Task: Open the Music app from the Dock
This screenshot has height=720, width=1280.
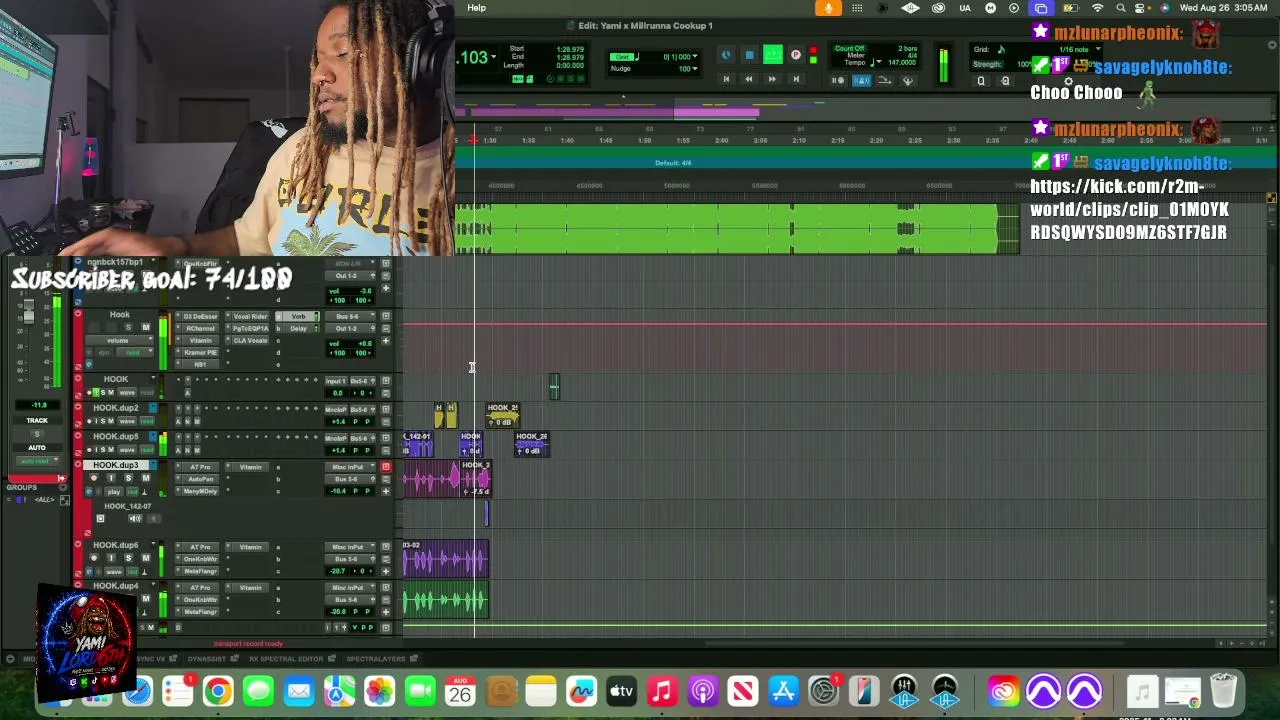Action: (662, 691)
